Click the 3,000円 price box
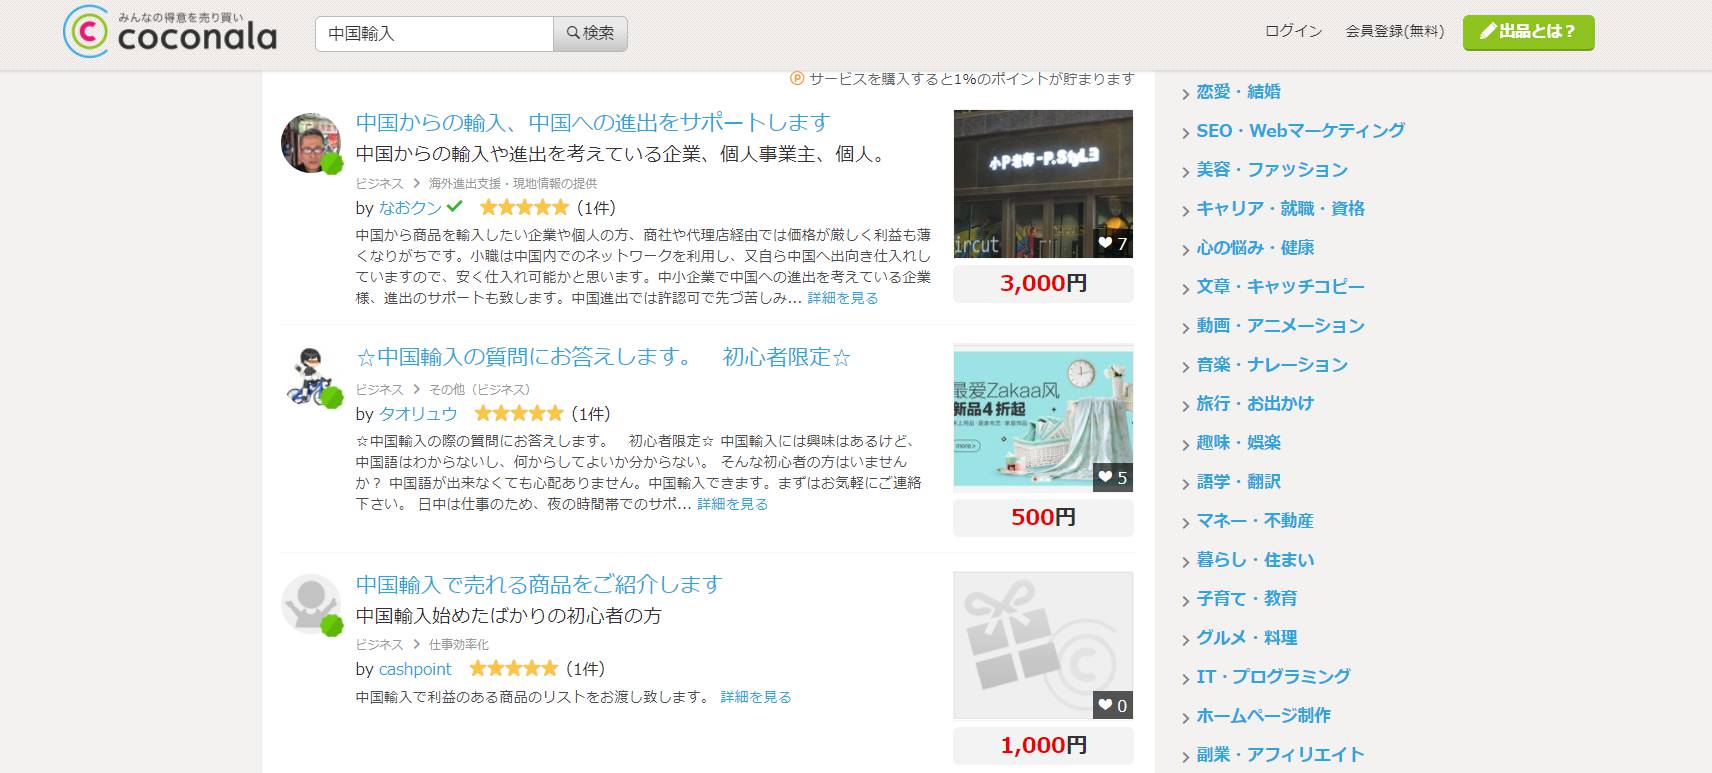This screenshot has width=1712, height=773. click(x=1043, y=283)
